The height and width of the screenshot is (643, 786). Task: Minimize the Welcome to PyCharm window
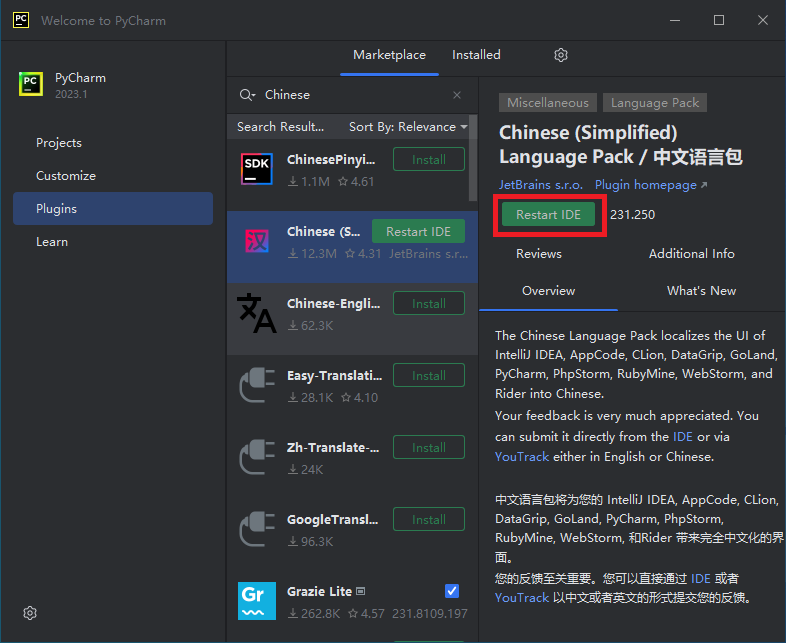click(x=675, y=20)
